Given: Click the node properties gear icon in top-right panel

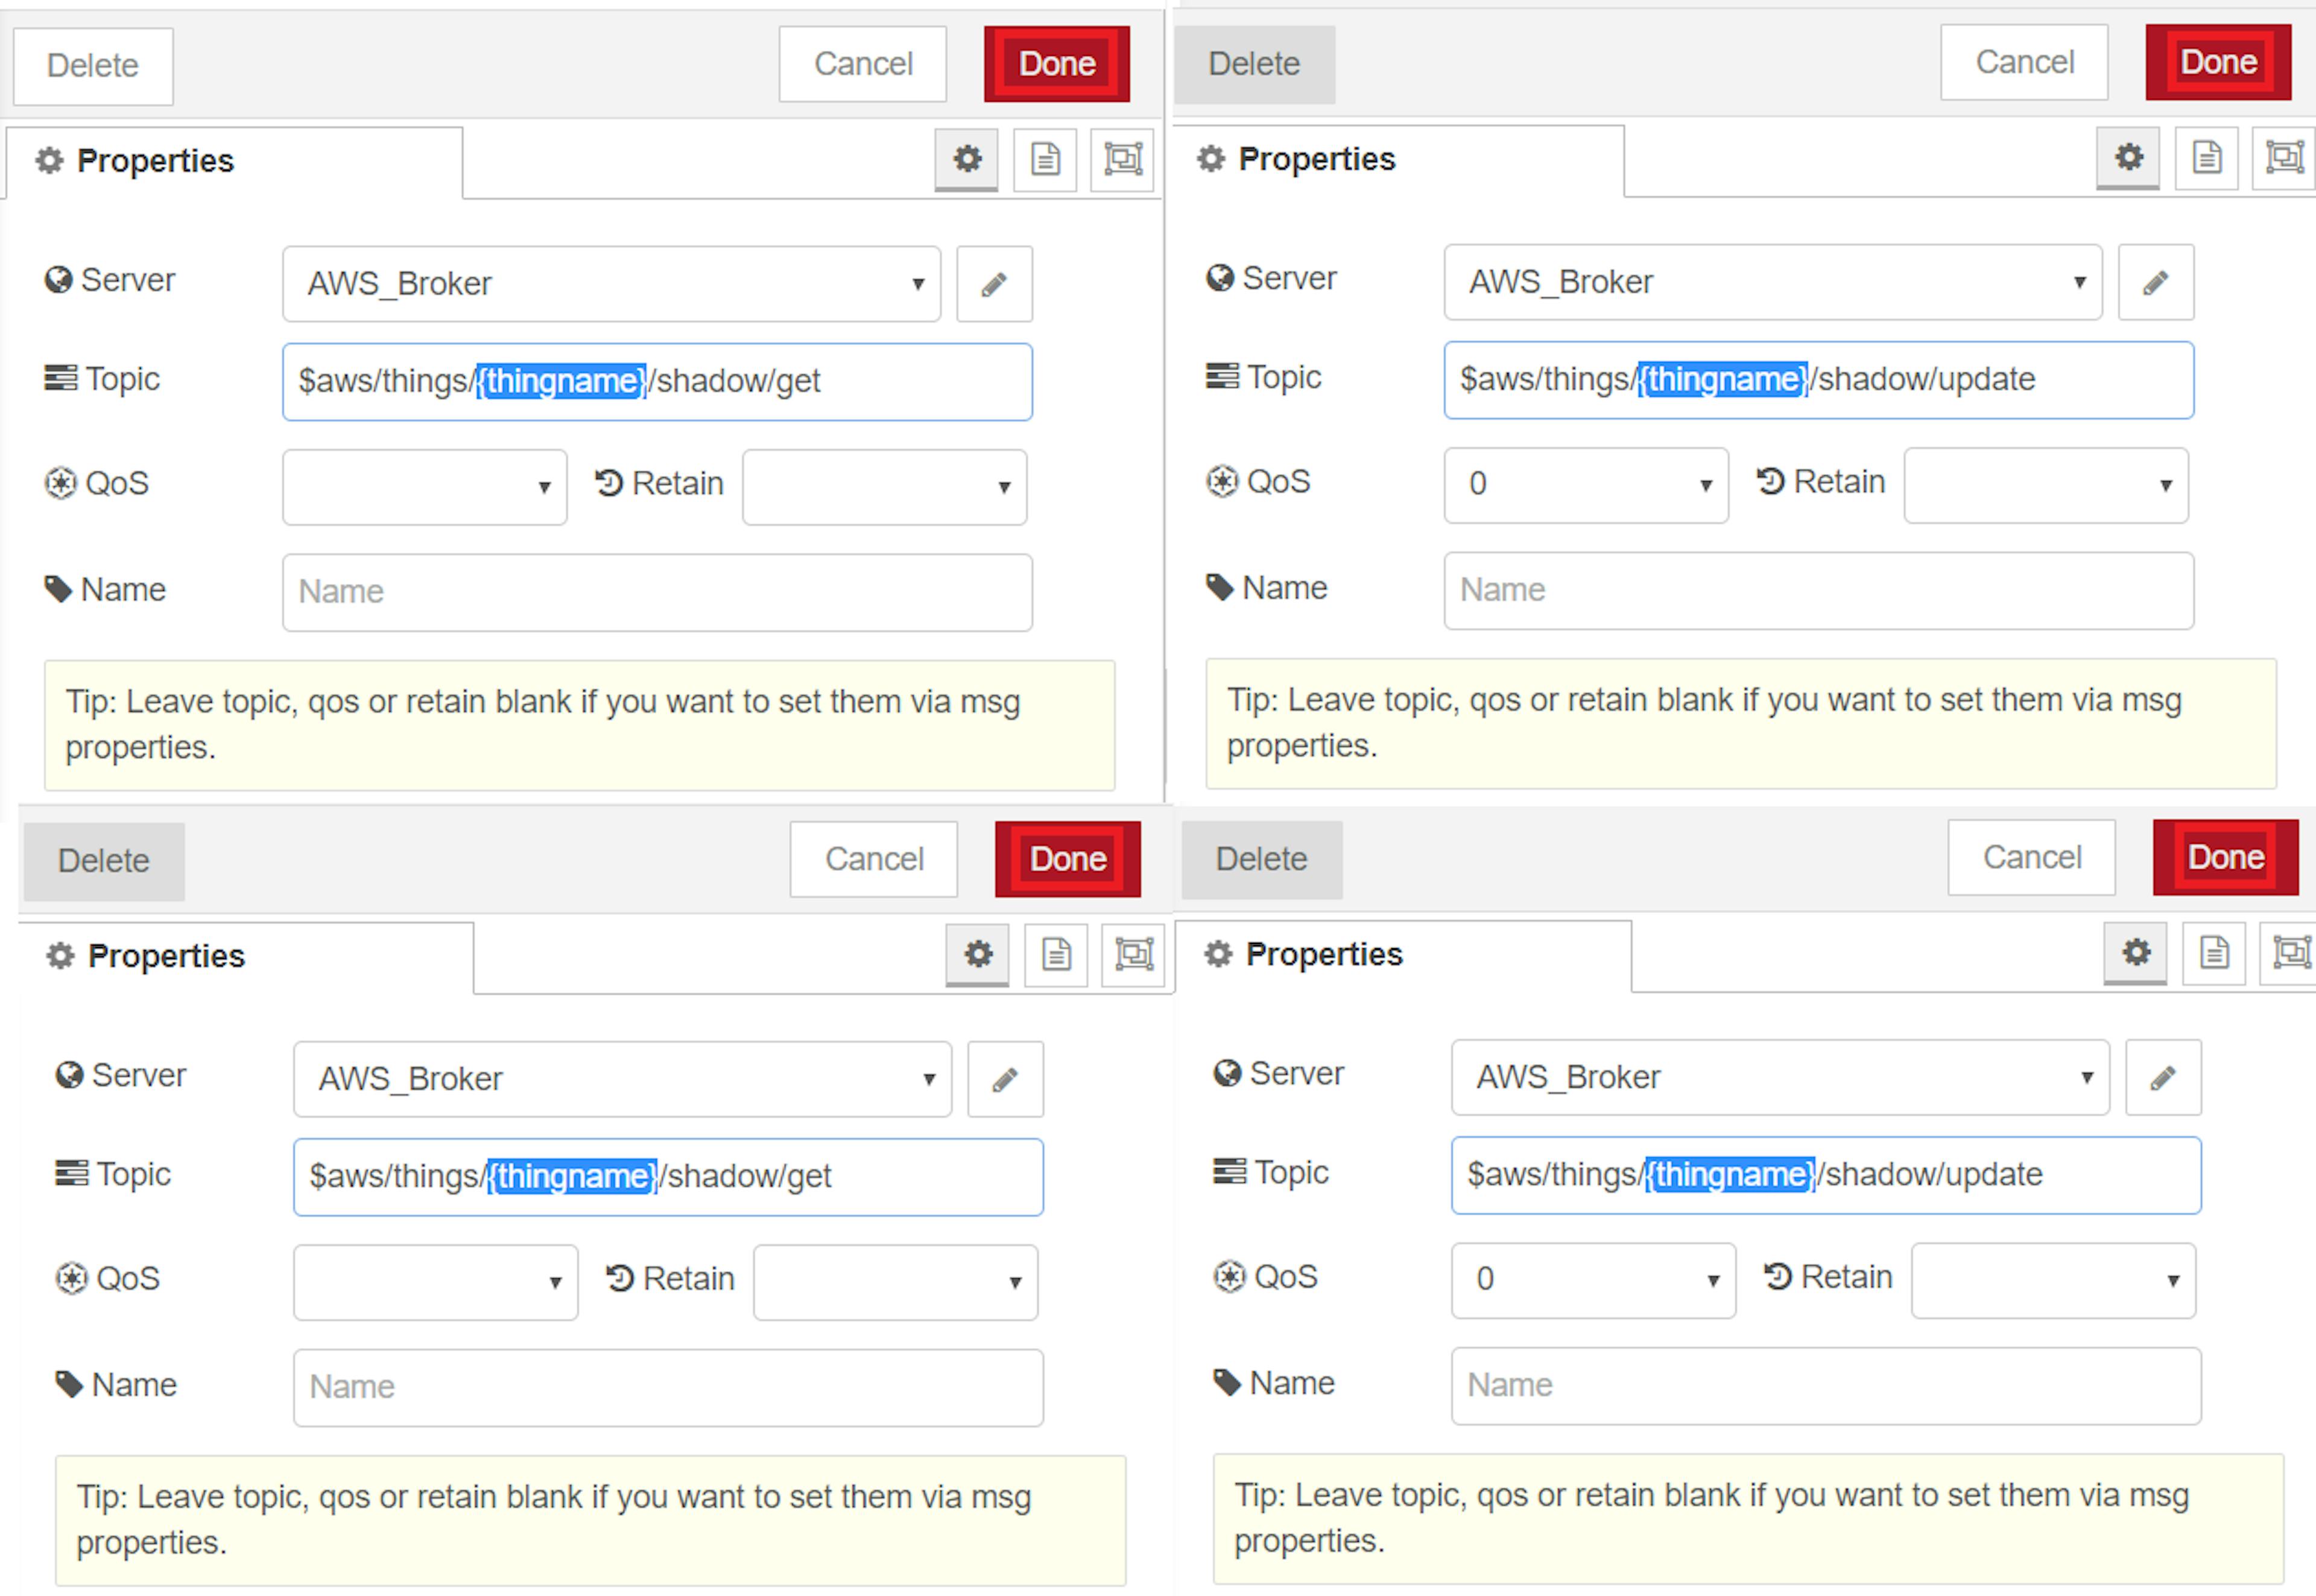Looking at the screenshot, I should 2128,157.
